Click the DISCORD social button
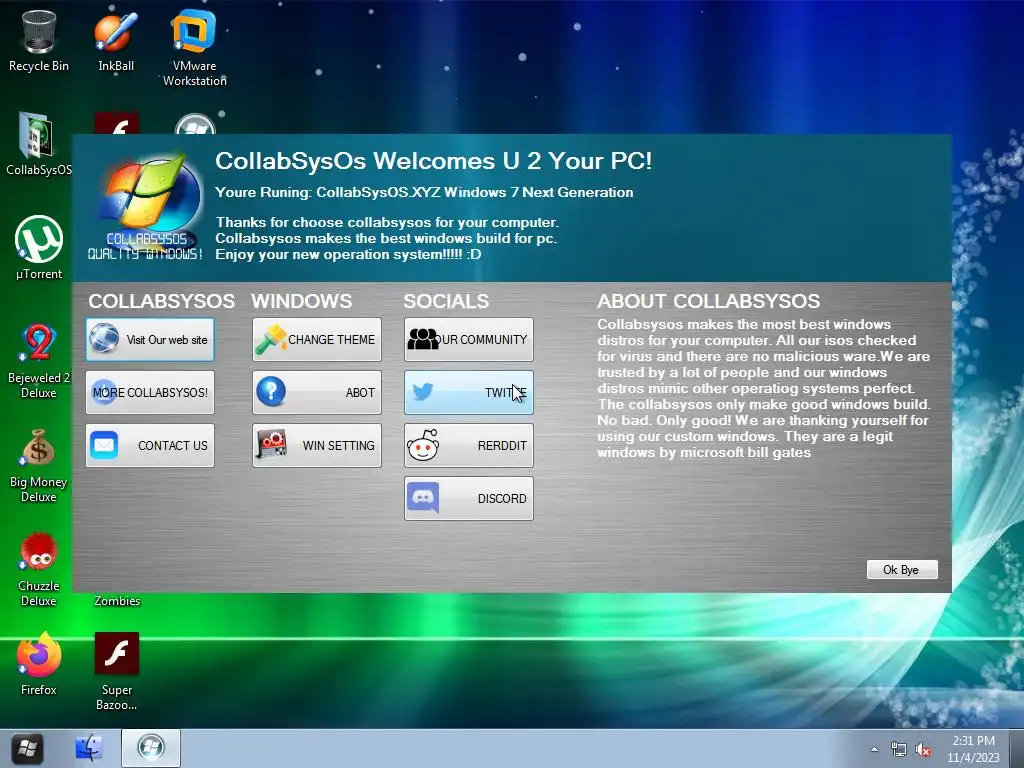 pos(469,498)
